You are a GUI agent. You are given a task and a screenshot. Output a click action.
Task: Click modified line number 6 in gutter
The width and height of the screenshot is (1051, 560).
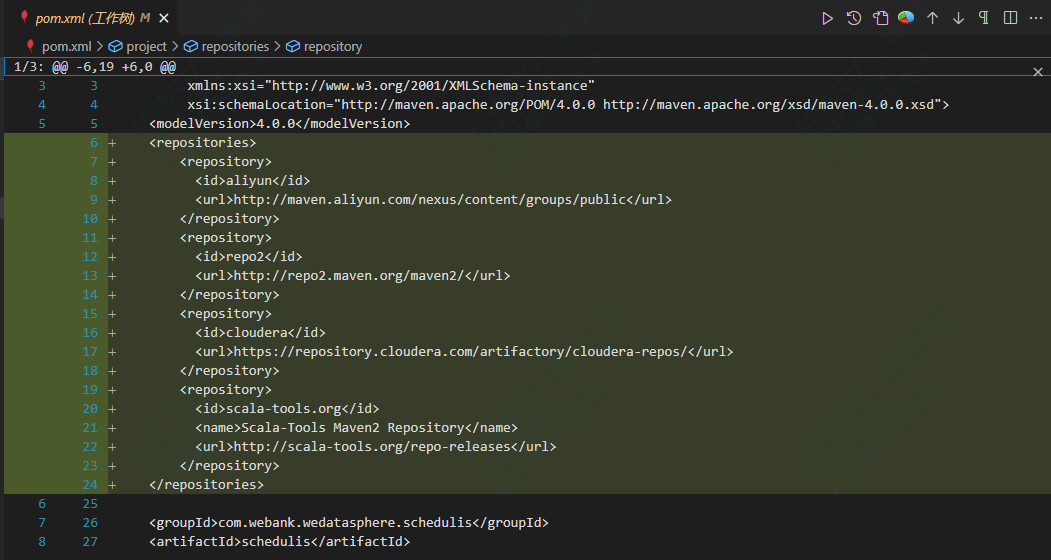[94, 143]
